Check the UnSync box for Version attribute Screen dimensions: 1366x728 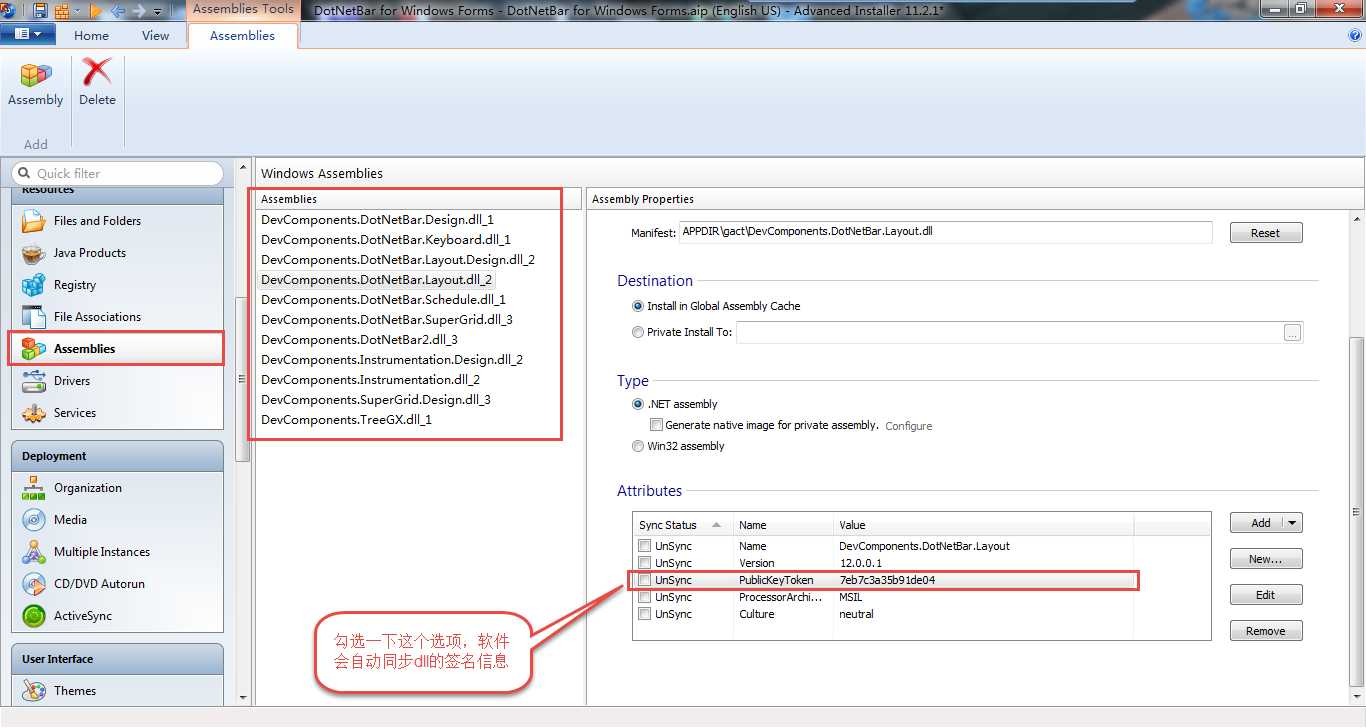coord(645,563)
